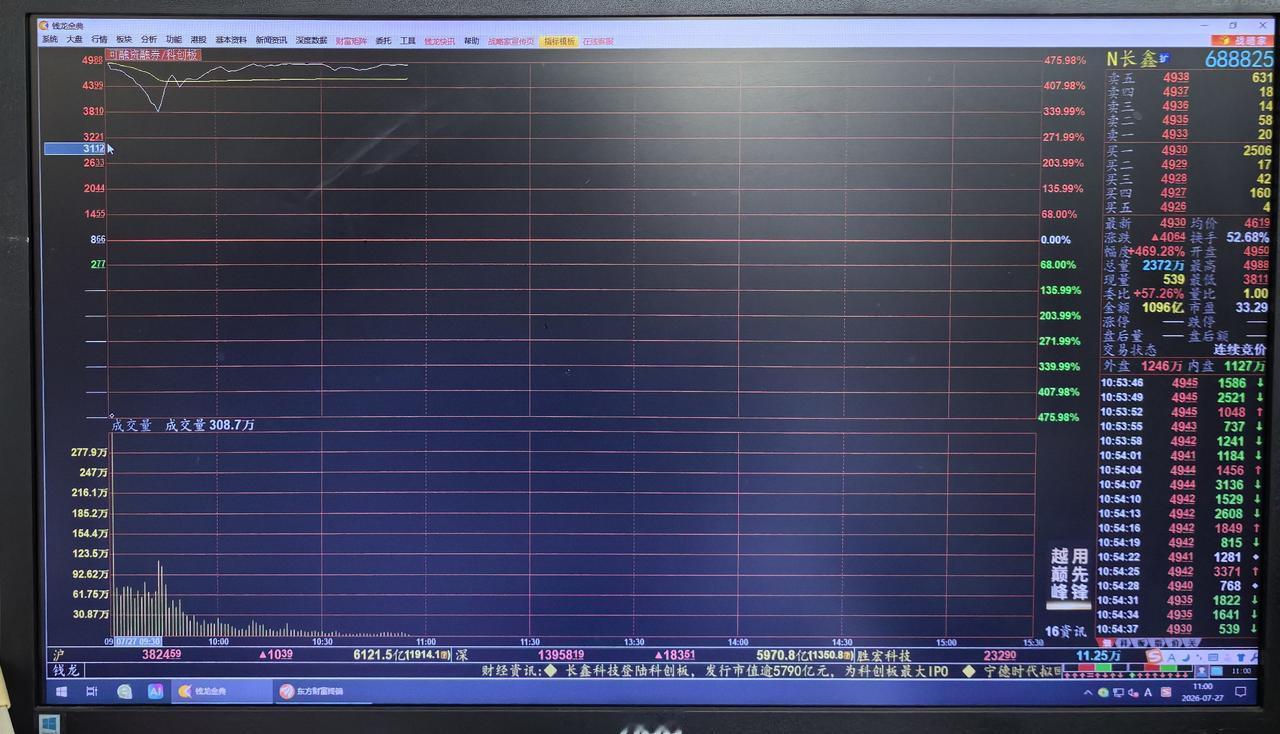
Task: Open the 委托 menu
Action: click(383, 42)
